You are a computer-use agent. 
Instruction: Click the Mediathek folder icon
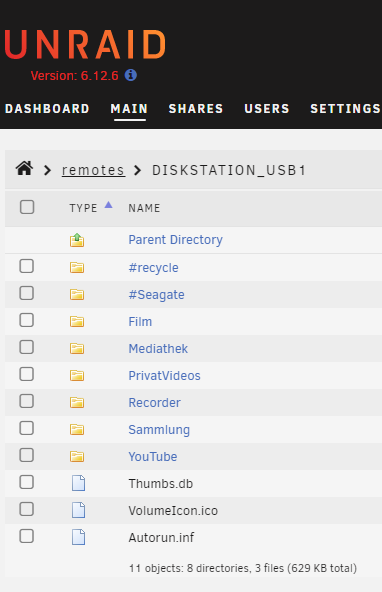pos(77,348)
